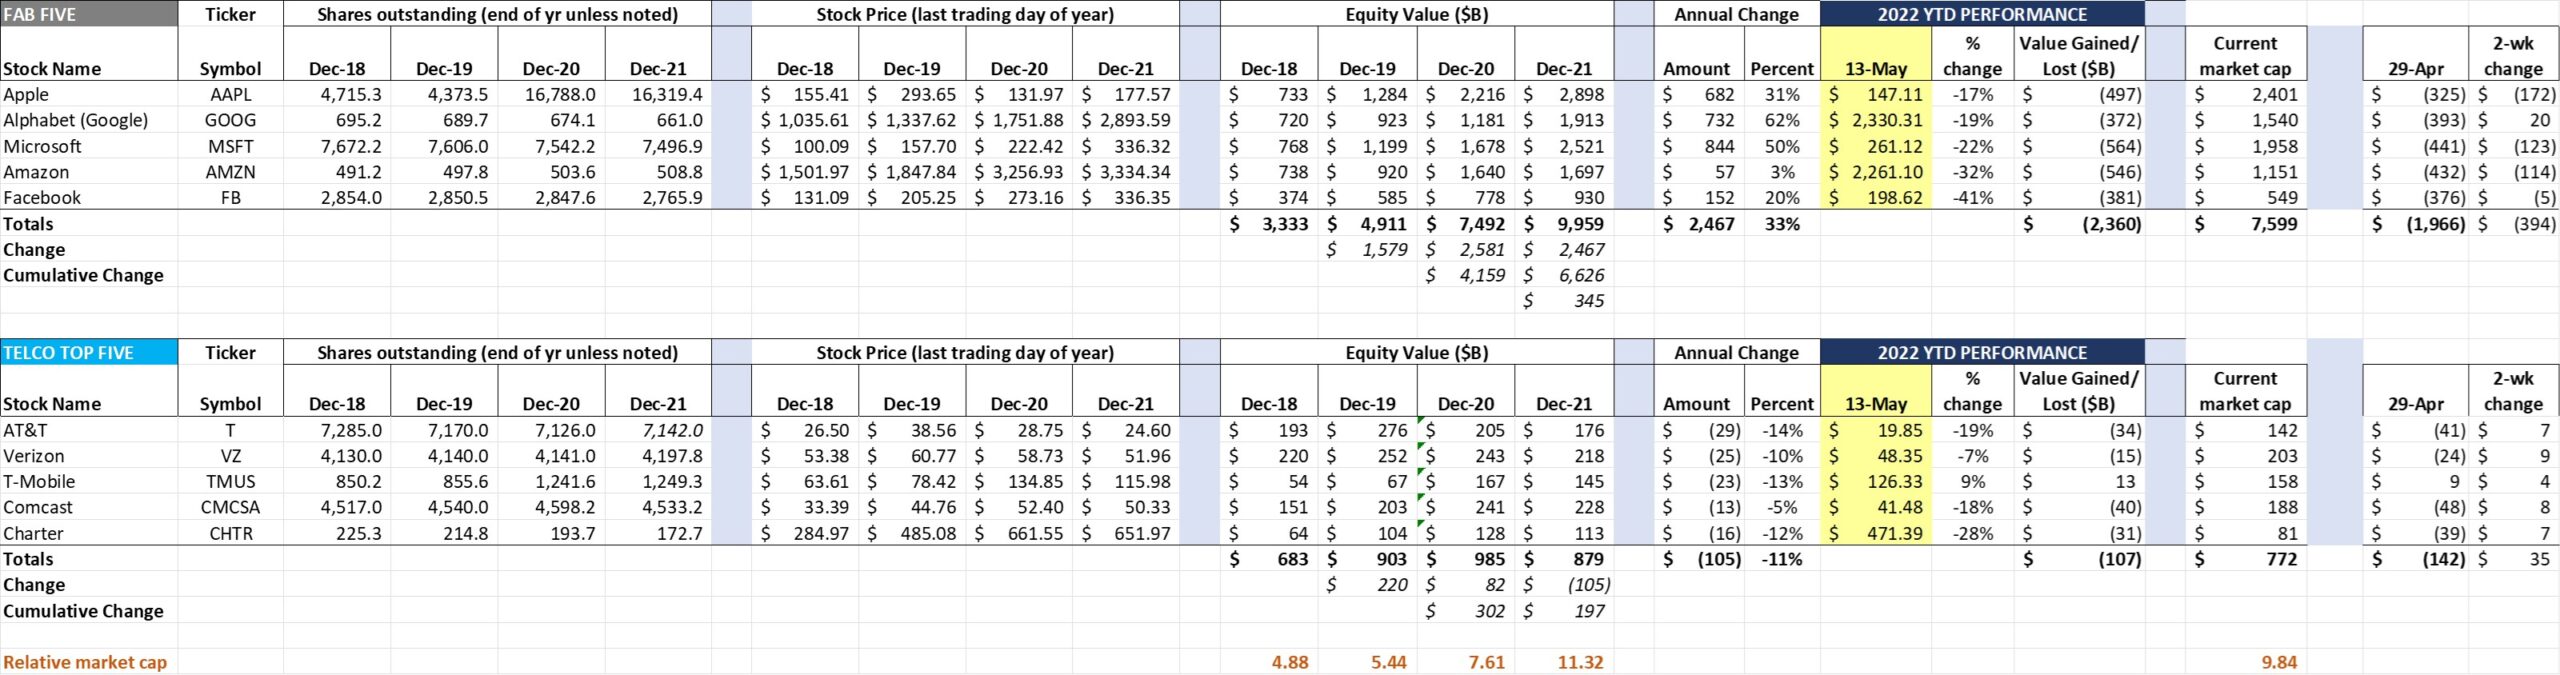Click the upper 2022 YTD PERFORMANCE header
This screenshot has width=2560, height=675.
click(1982, 14)
